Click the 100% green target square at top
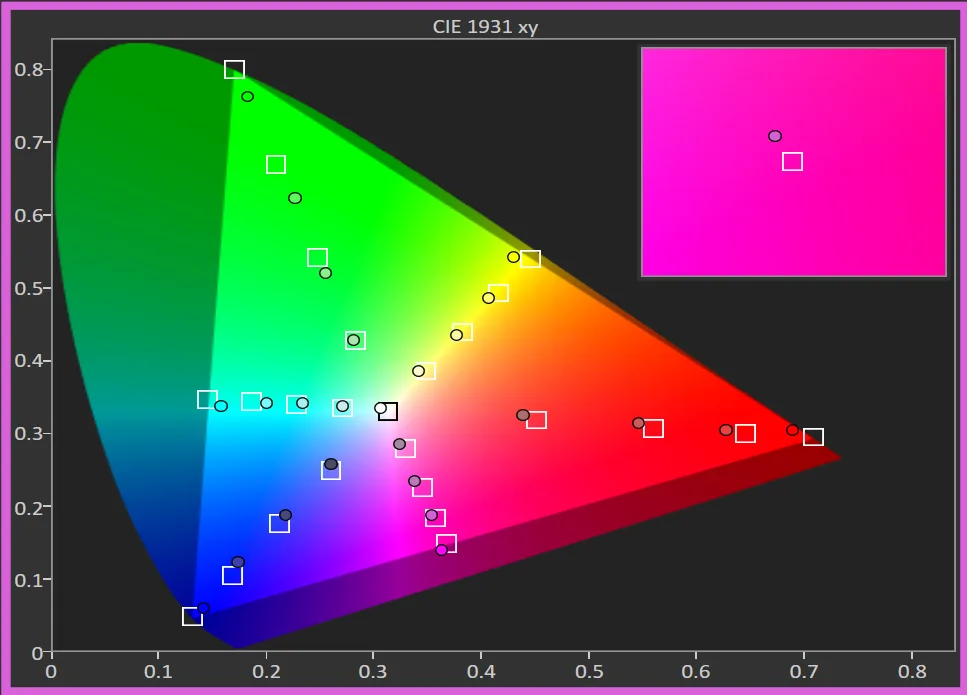This screenshot has width=967, height=695. [234, 70]
